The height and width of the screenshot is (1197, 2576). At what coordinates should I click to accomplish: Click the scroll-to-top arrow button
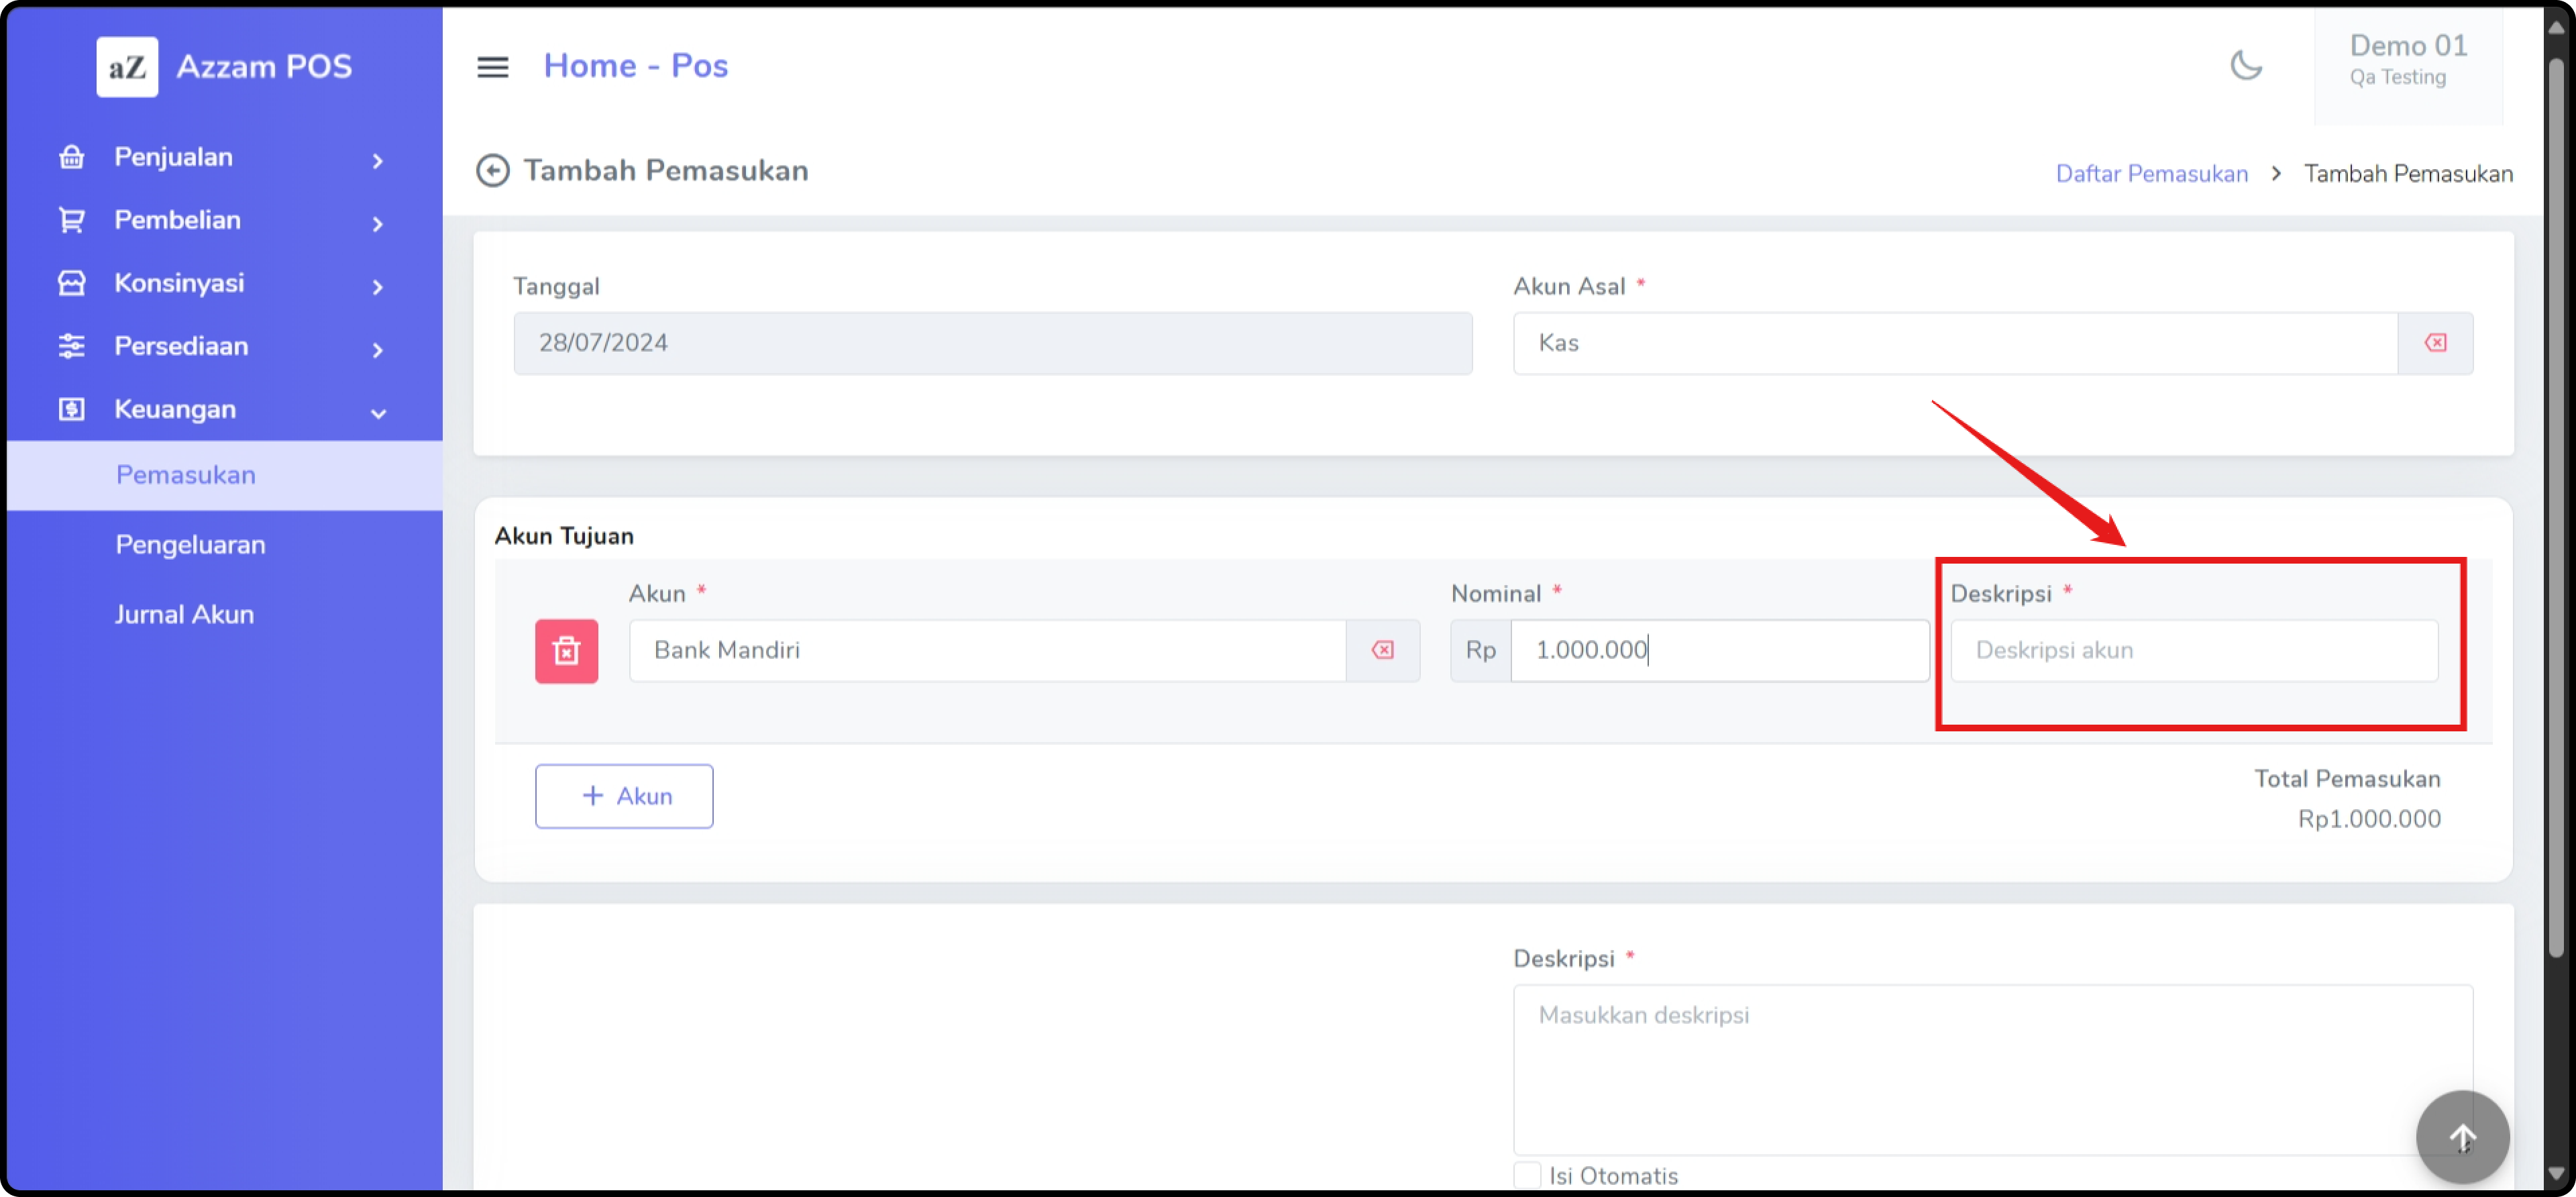2462,1137
